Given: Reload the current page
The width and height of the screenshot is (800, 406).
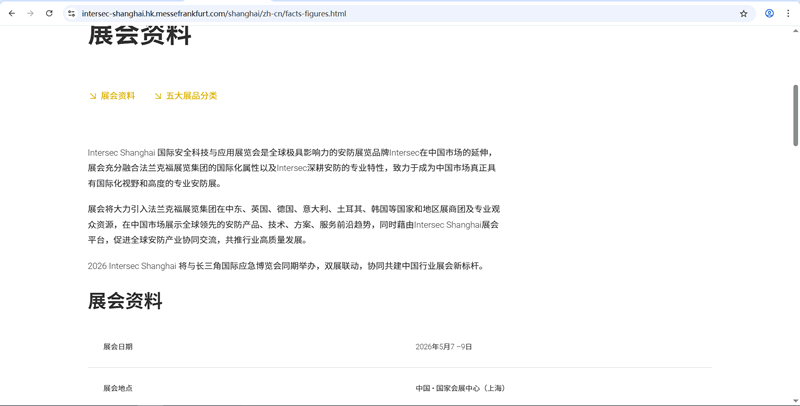Looking at the screenshot, I should click(49, 14).
